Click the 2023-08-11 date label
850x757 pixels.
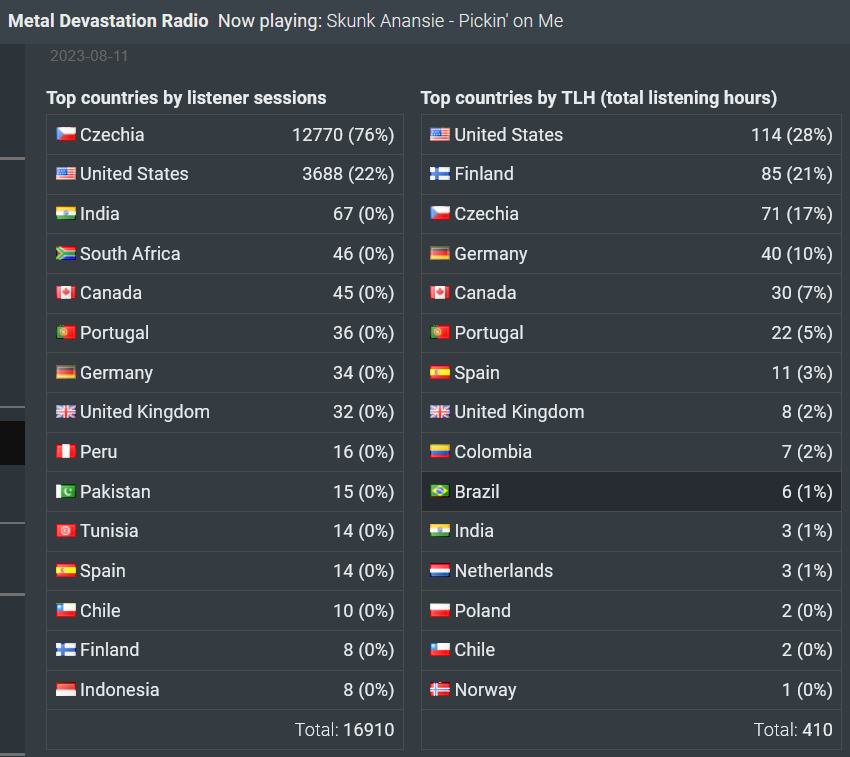tap(89, 56)
